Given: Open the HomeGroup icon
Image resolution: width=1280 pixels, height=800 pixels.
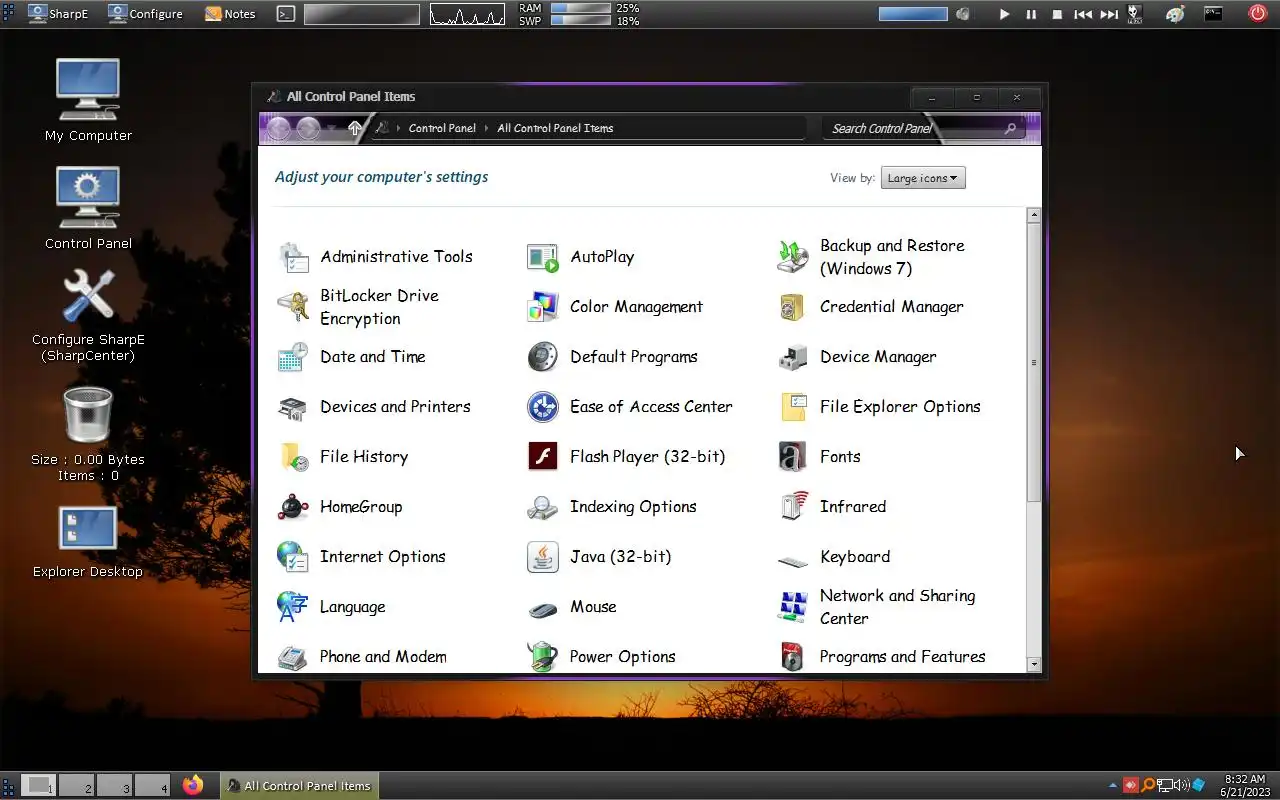Looking at the screenshot, I should [x=293, y=507].
